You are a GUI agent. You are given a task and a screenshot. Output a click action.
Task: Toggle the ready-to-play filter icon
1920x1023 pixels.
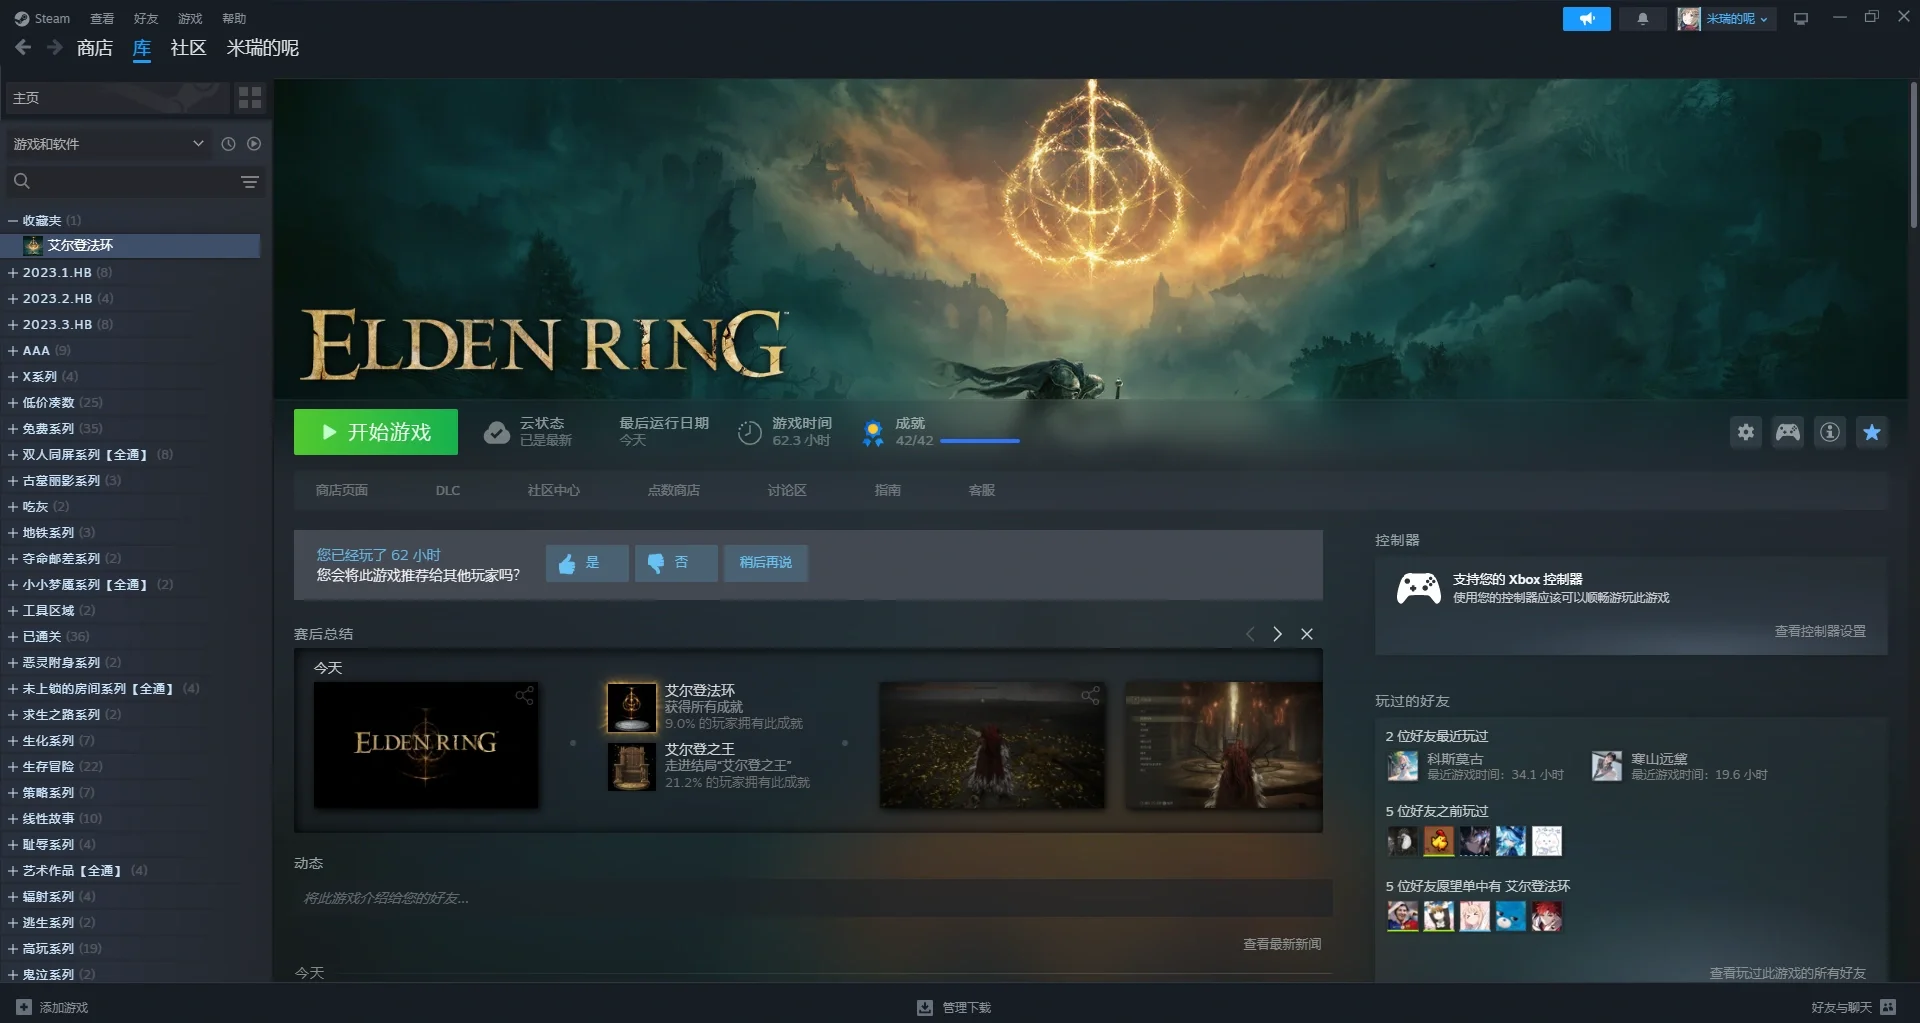[x=254, y=144]
